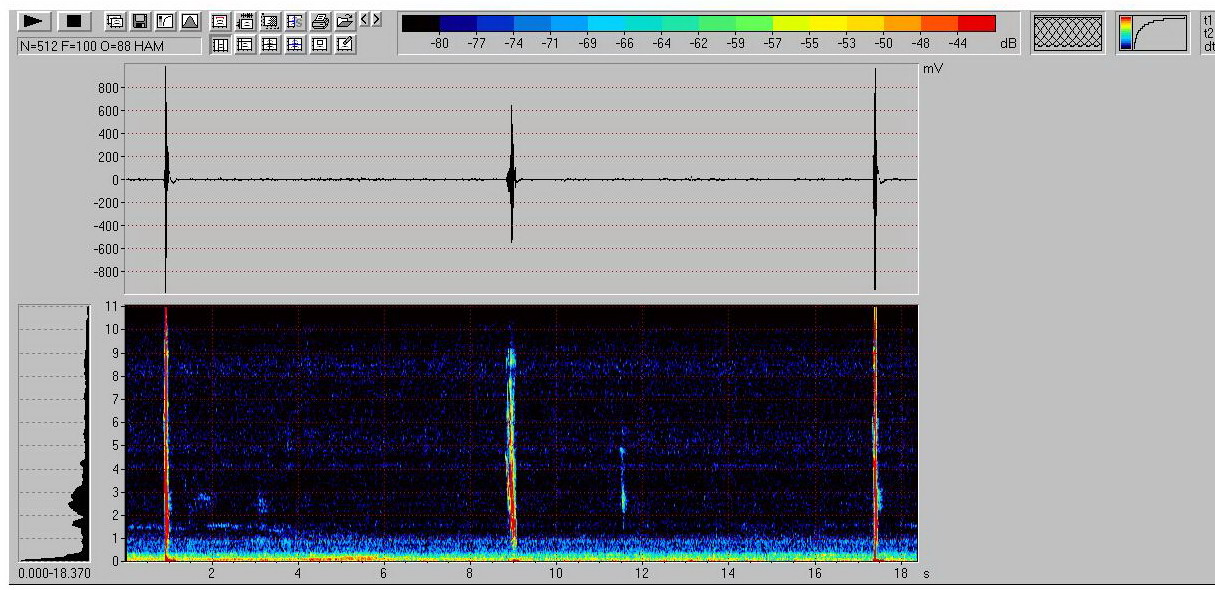Click the power spectrum panel left of spectrogram
The width and height of the screenshot is (1215, 590).
pos(54,432)
